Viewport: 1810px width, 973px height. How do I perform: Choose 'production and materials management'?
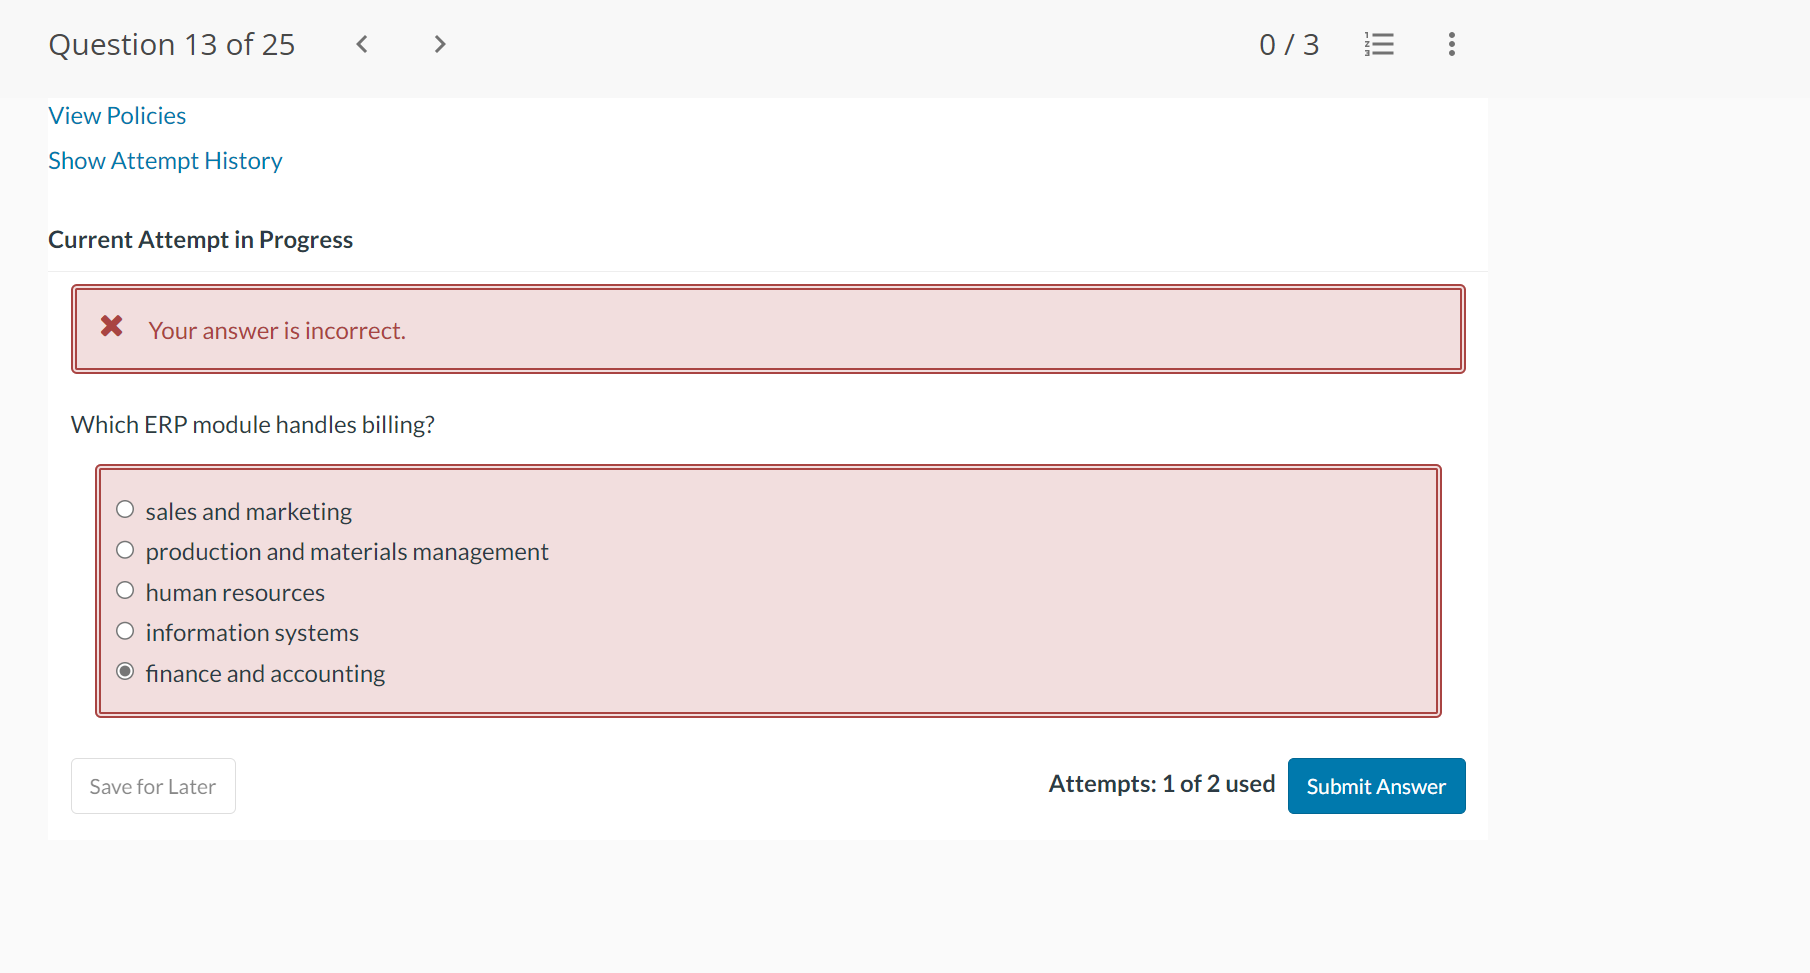tap(125, 549)
